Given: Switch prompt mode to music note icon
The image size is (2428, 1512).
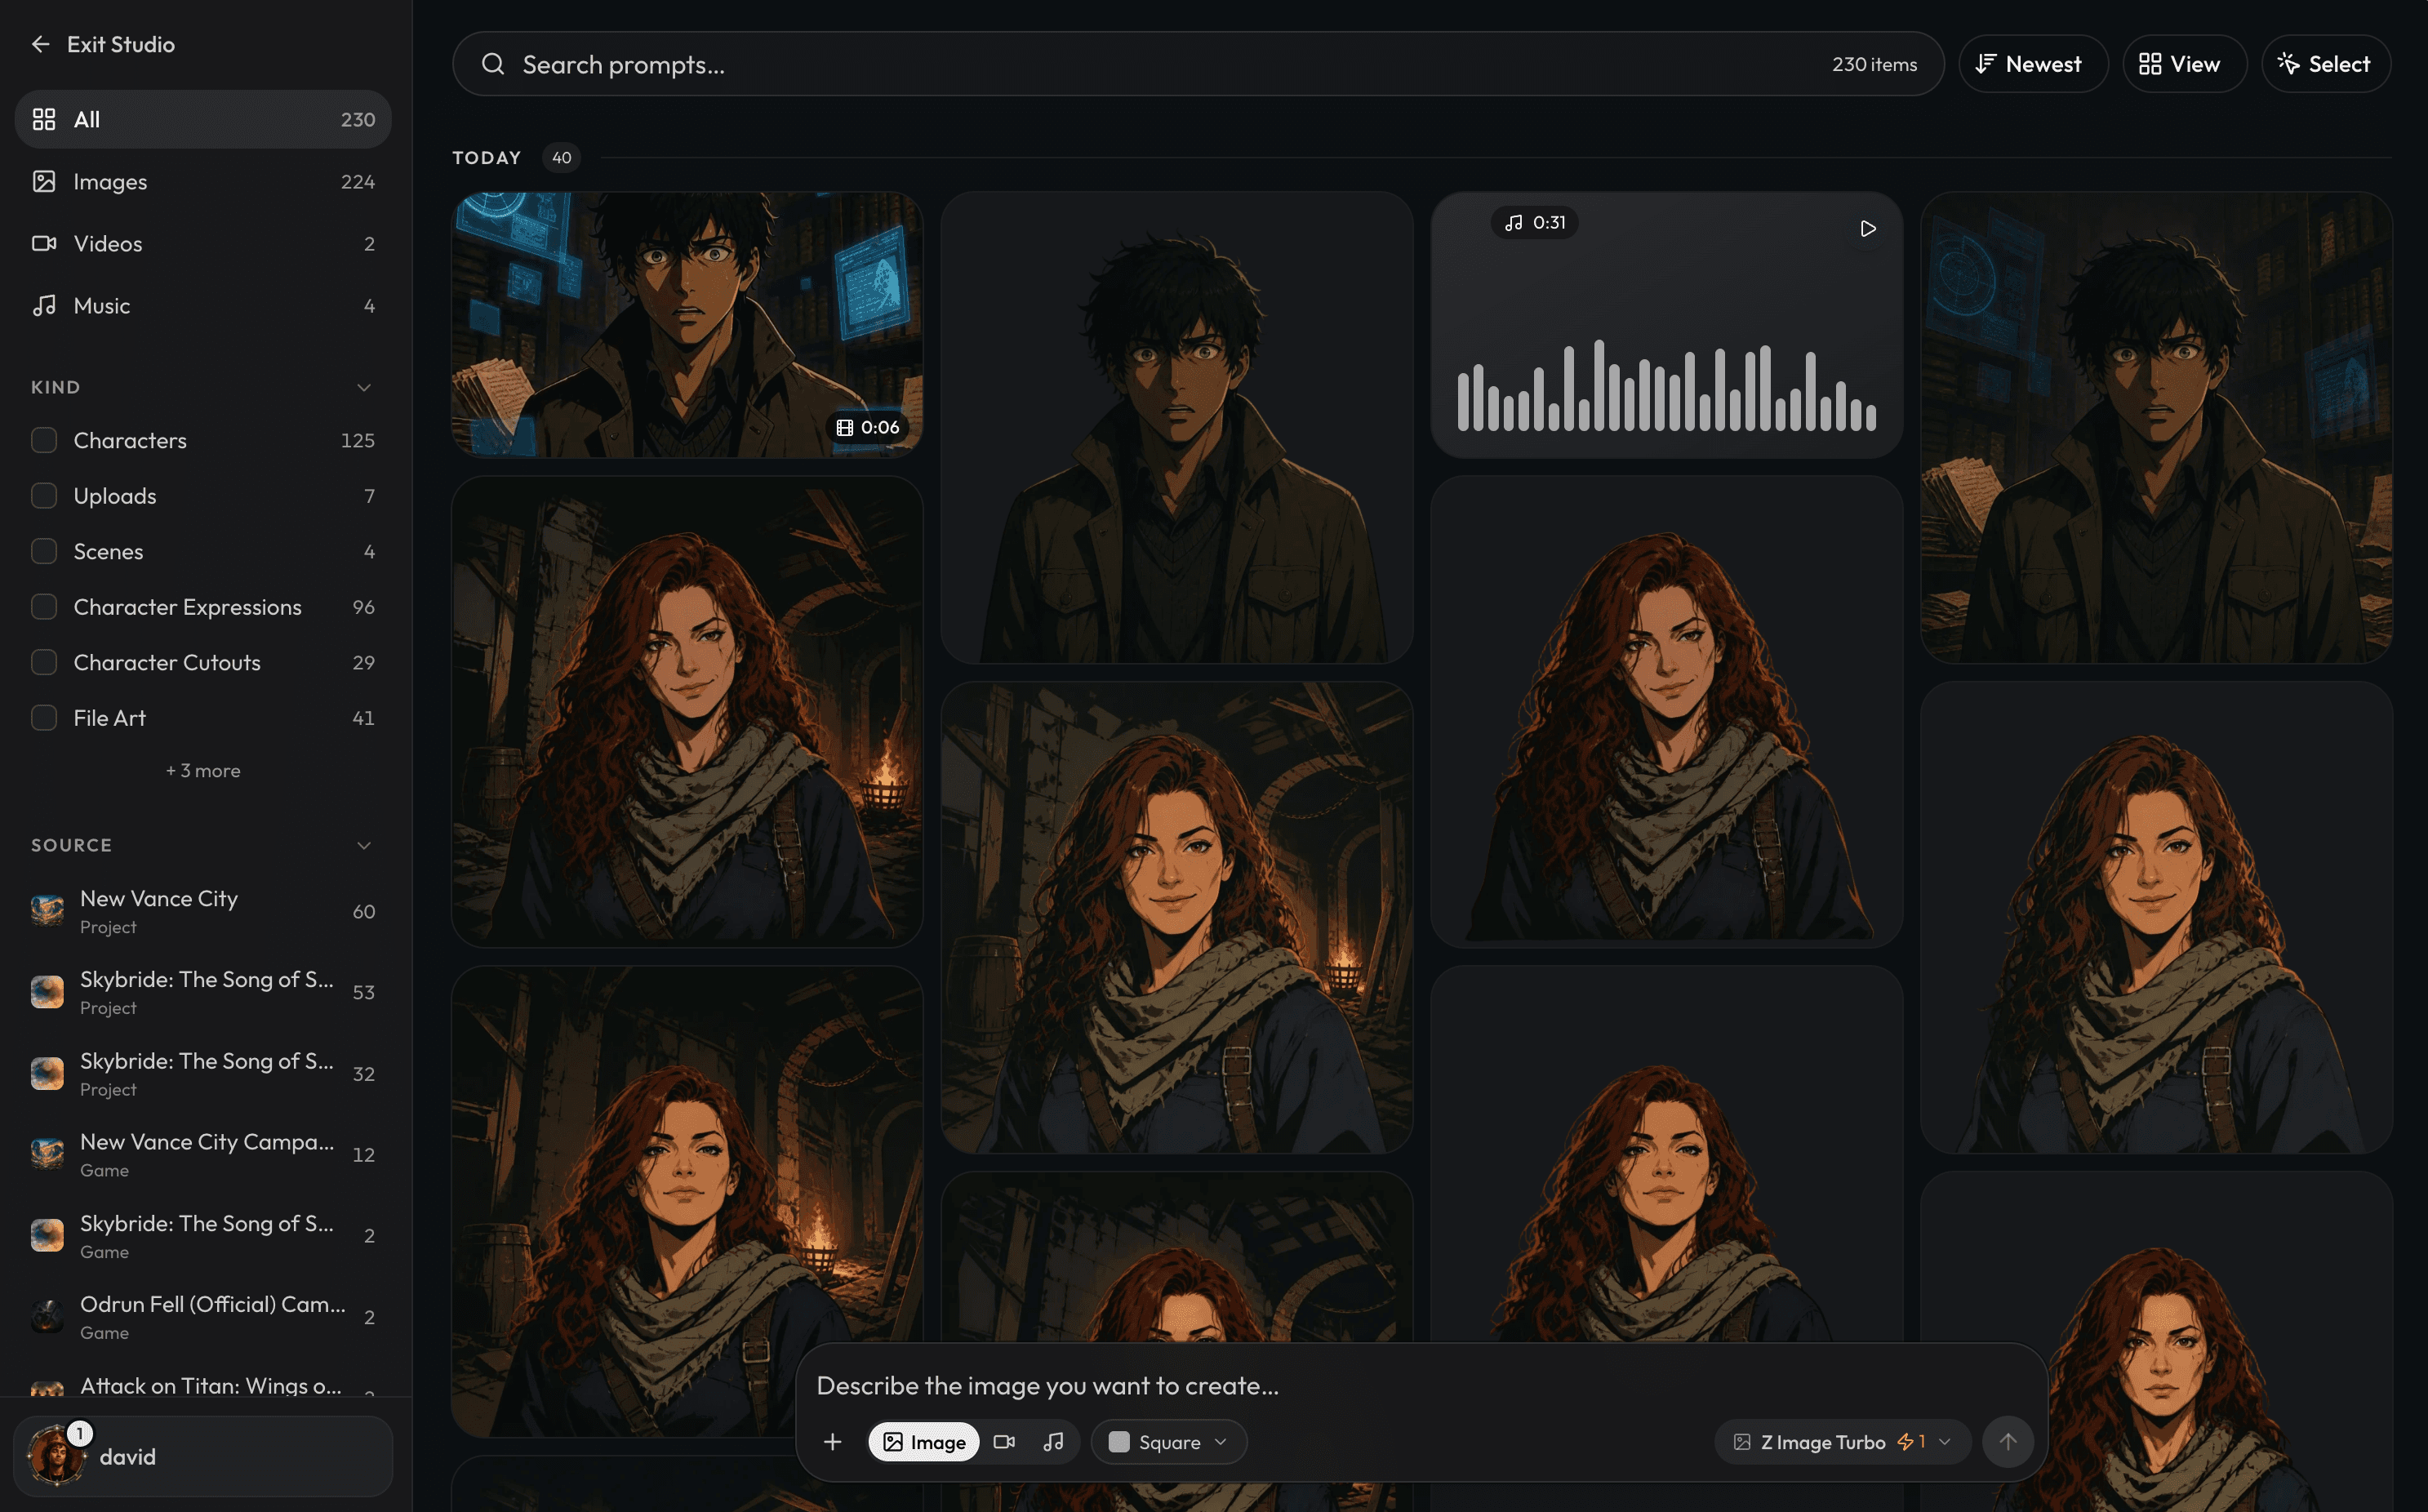Looking at the screenshot, I should coord(1053,1442).
